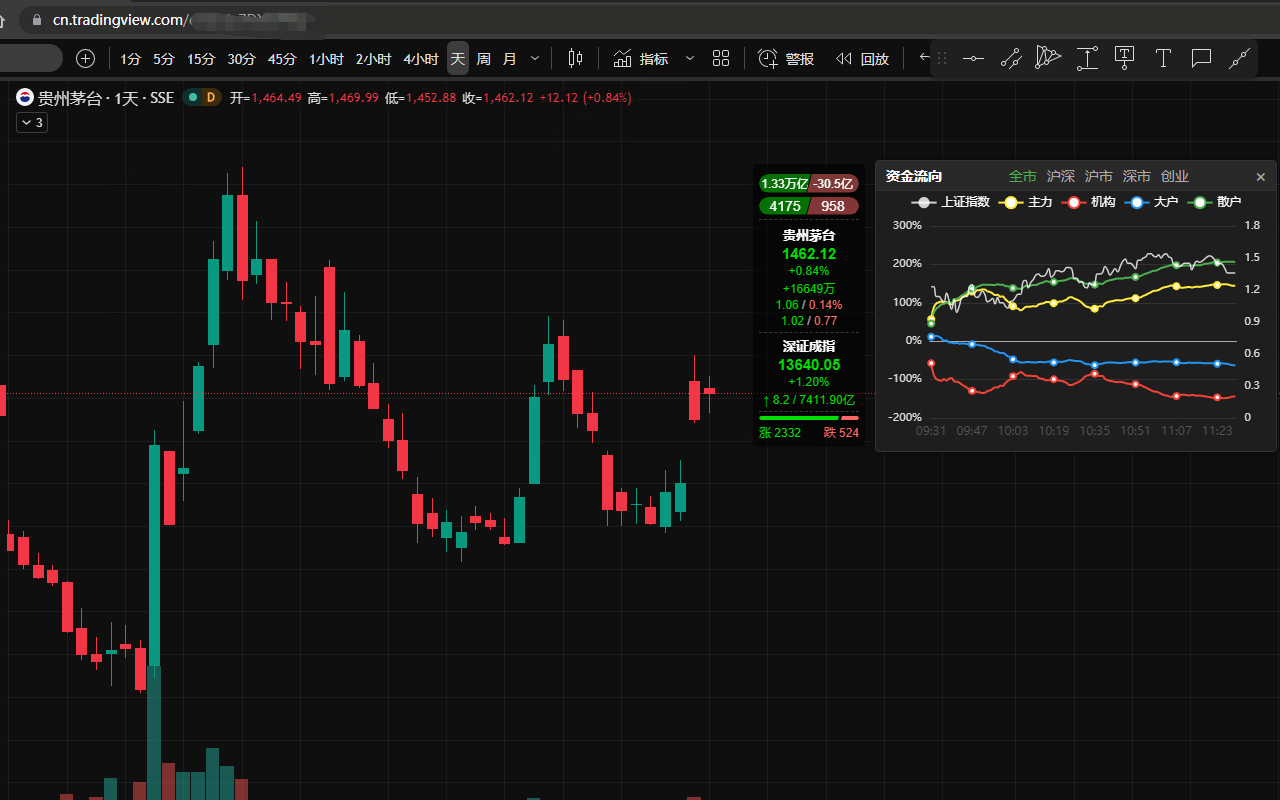Image resolution: width=1280 pixels, height=800 pixels.
Task: Click the site lock icon in address bar
Action: point(37,20)
